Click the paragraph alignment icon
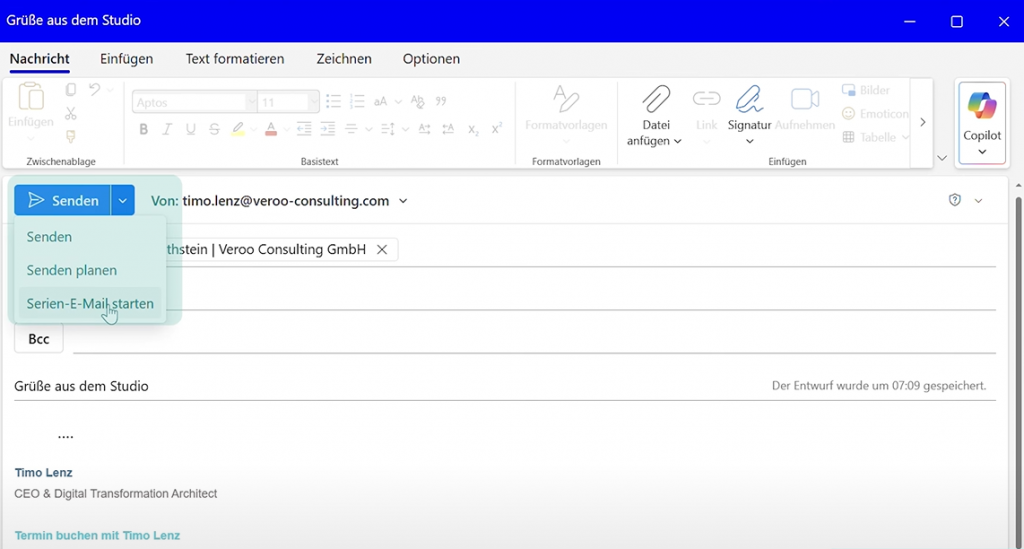1024x549 pixels. (x=351, y=129)
